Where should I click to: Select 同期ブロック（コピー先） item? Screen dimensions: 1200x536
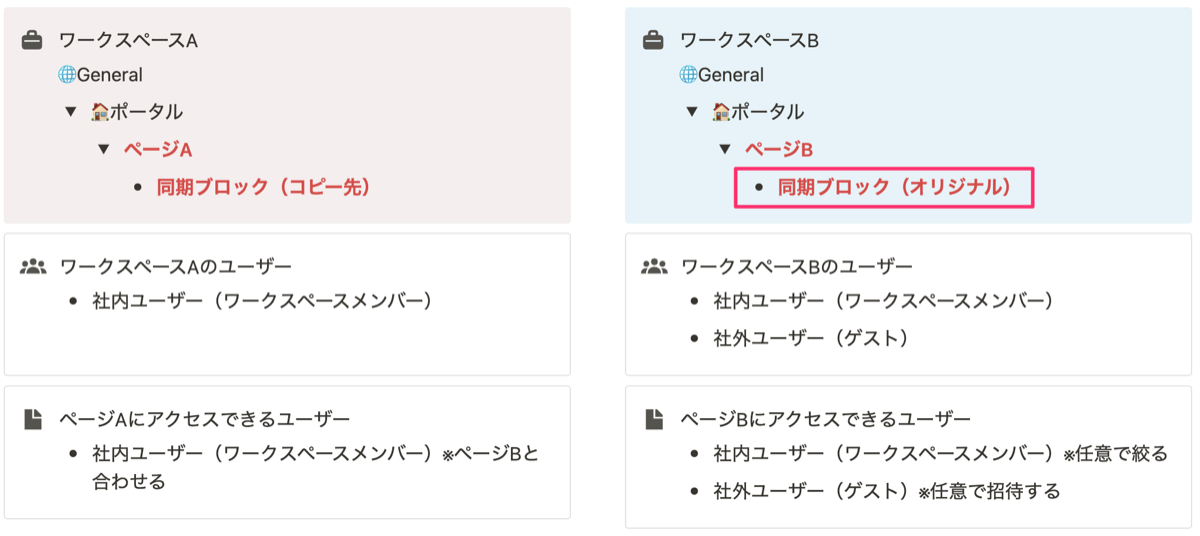[x=263, y=186]
